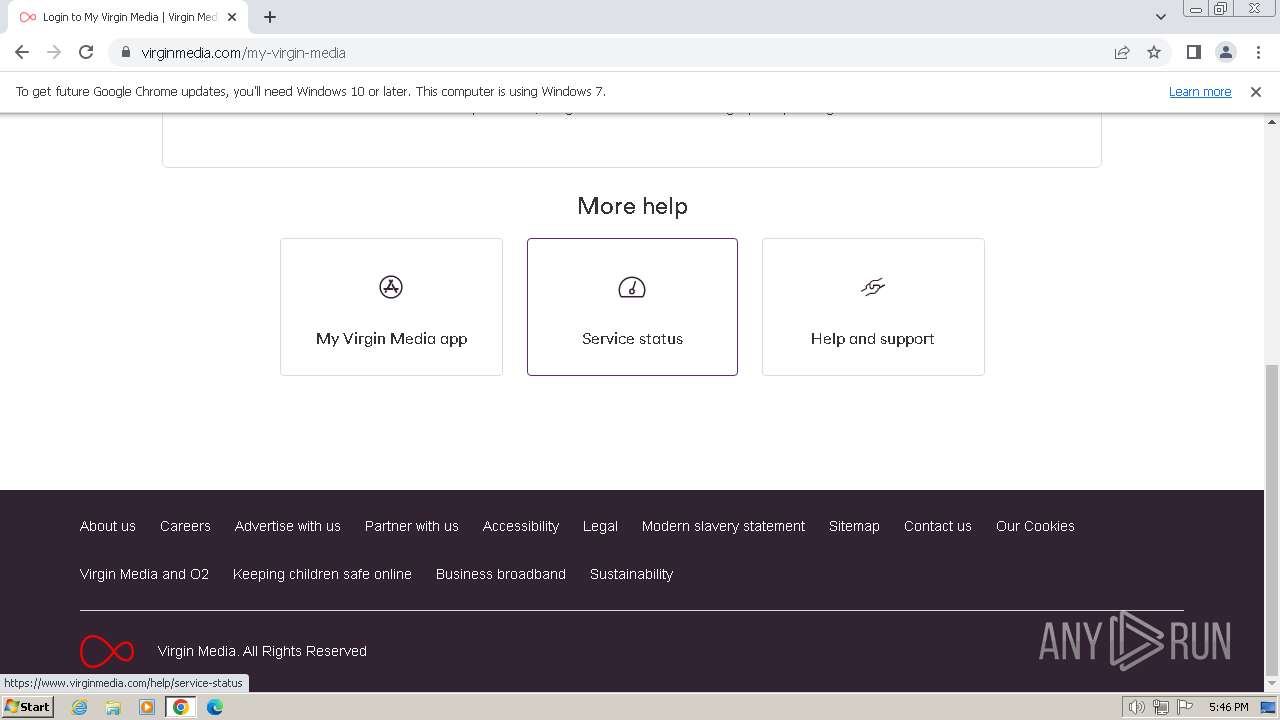Click the red Virgin Media infinity logo
The width and height of the screenshot is (1280, 720).
coord(107,651)
